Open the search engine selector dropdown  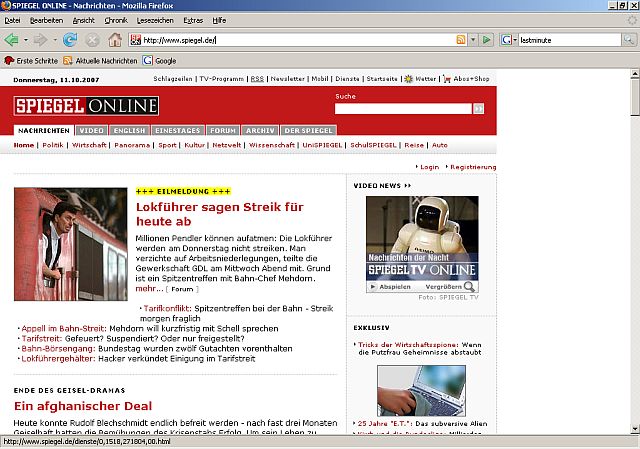pos(516,40)
